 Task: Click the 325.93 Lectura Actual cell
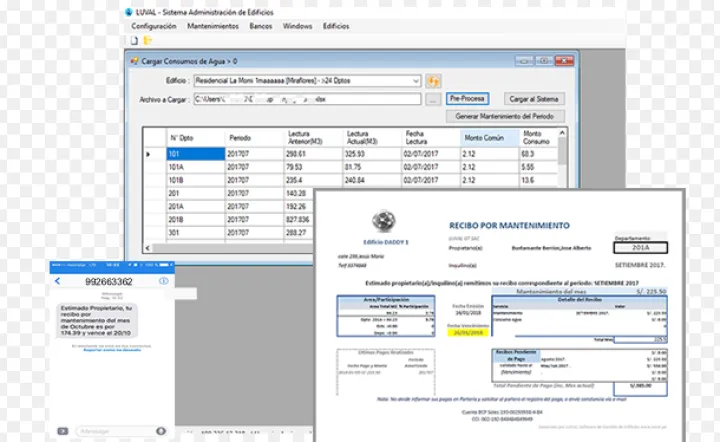[372, 154]
